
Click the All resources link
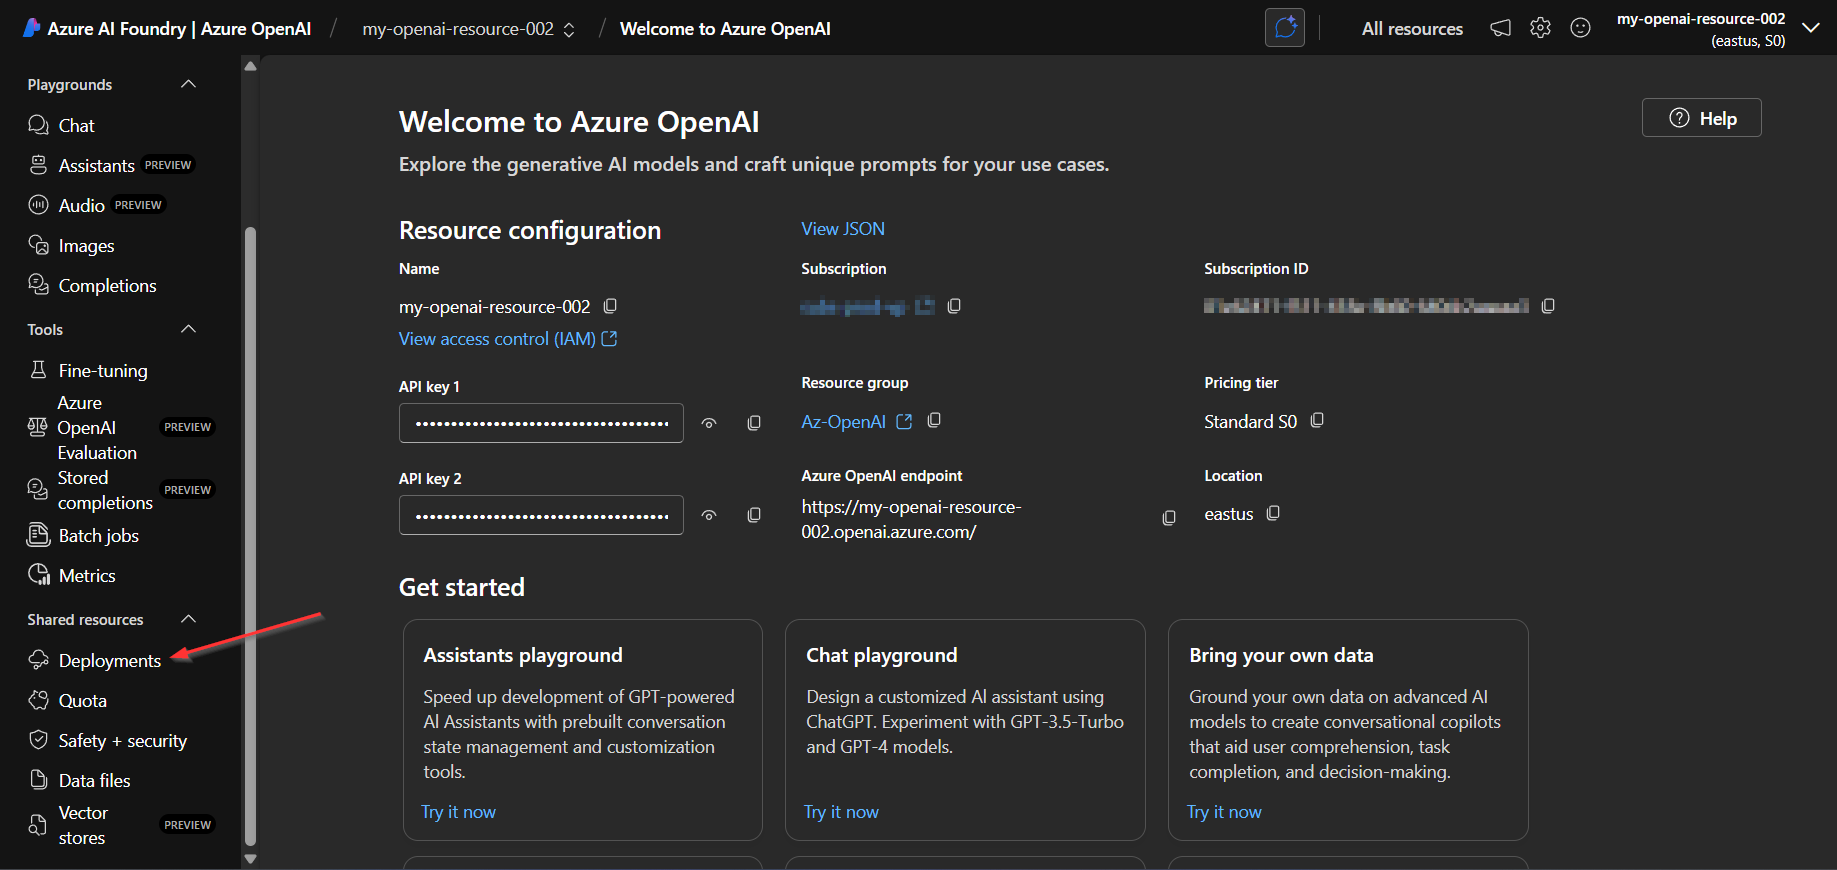click(1412, 29)
